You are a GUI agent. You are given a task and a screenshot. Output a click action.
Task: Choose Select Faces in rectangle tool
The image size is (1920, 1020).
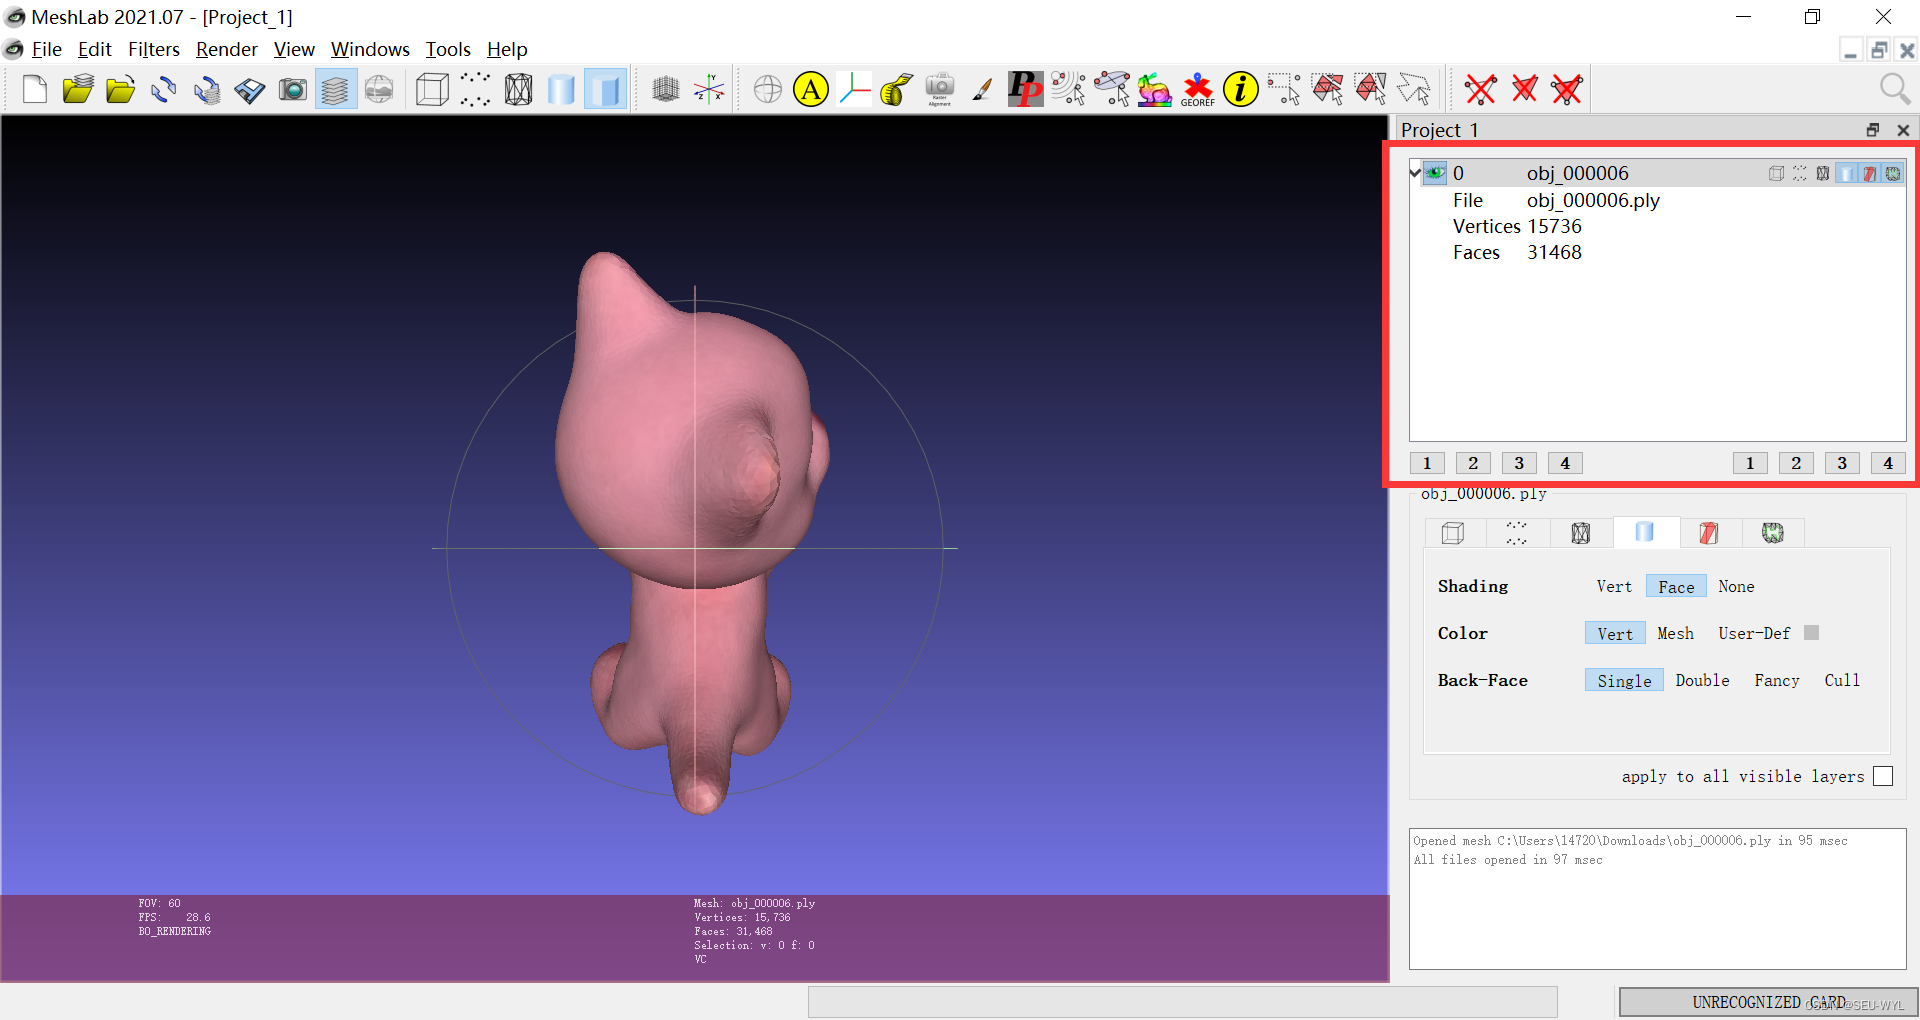click(x=1327, y=90)
